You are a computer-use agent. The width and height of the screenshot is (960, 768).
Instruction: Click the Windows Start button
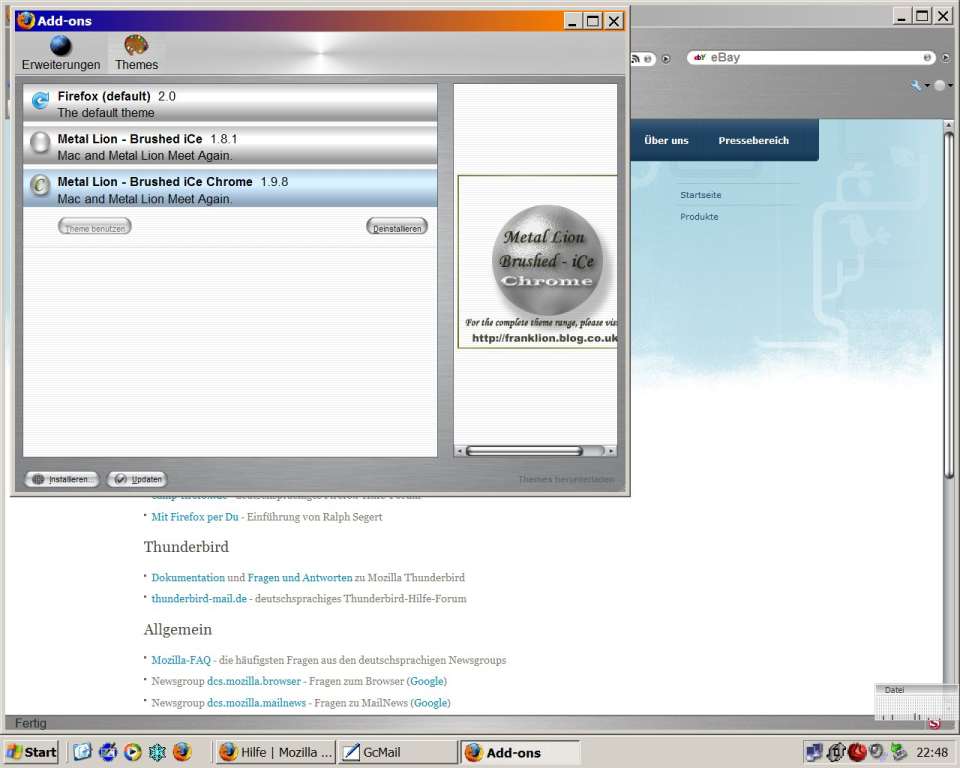tap(32, 752)
